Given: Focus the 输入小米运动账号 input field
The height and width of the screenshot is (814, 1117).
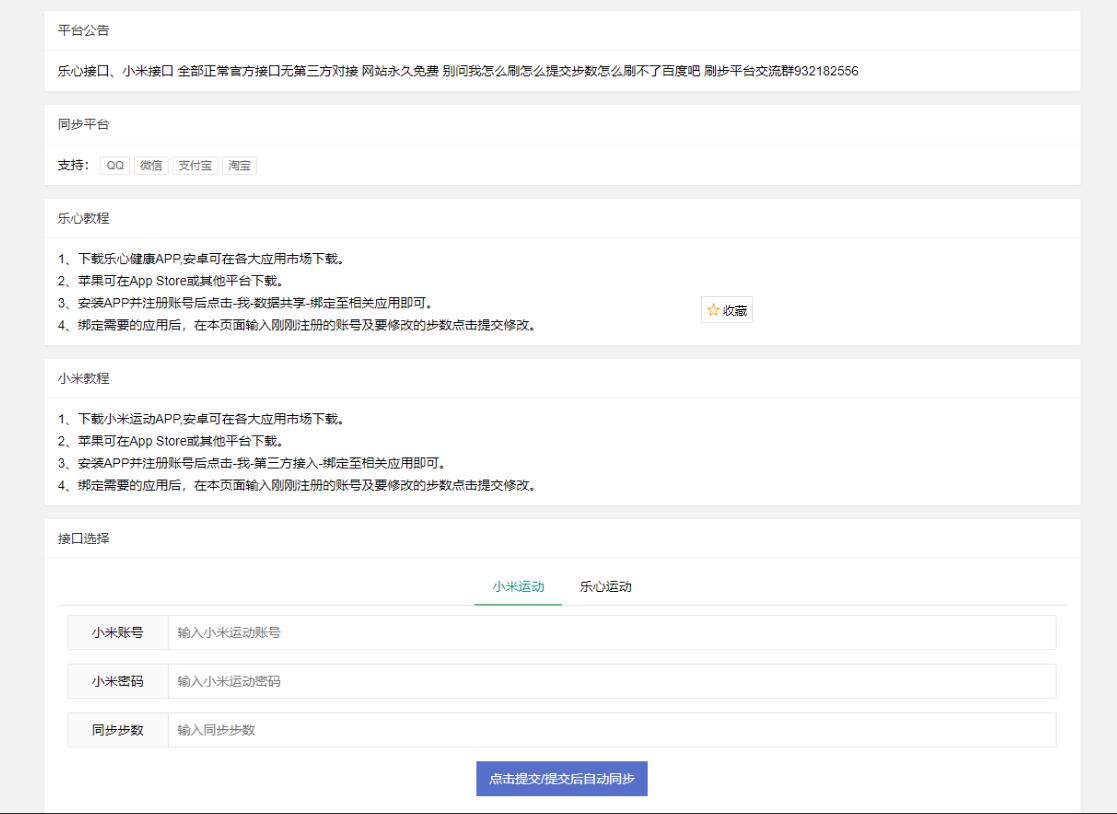Looking at the screenshot, I should click(x=611, y=633).
